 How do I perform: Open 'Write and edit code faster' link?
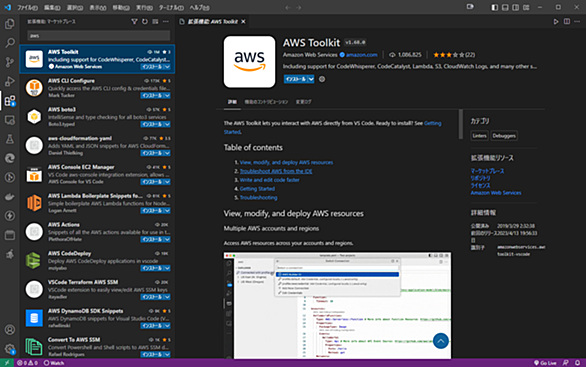click(269, 180)
